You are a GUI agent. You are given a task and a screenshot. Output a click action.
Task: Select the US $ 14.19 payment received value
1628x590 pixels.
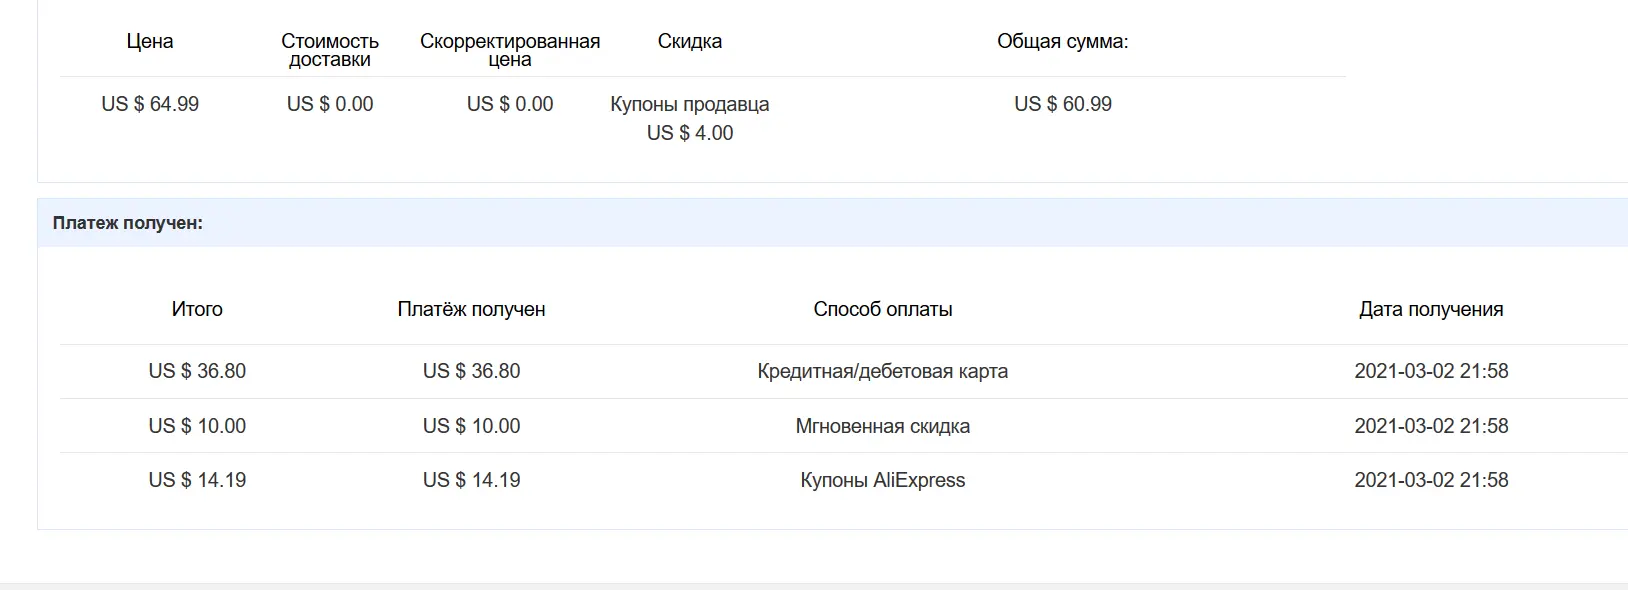pyautogui.click(x=472, y=480)
